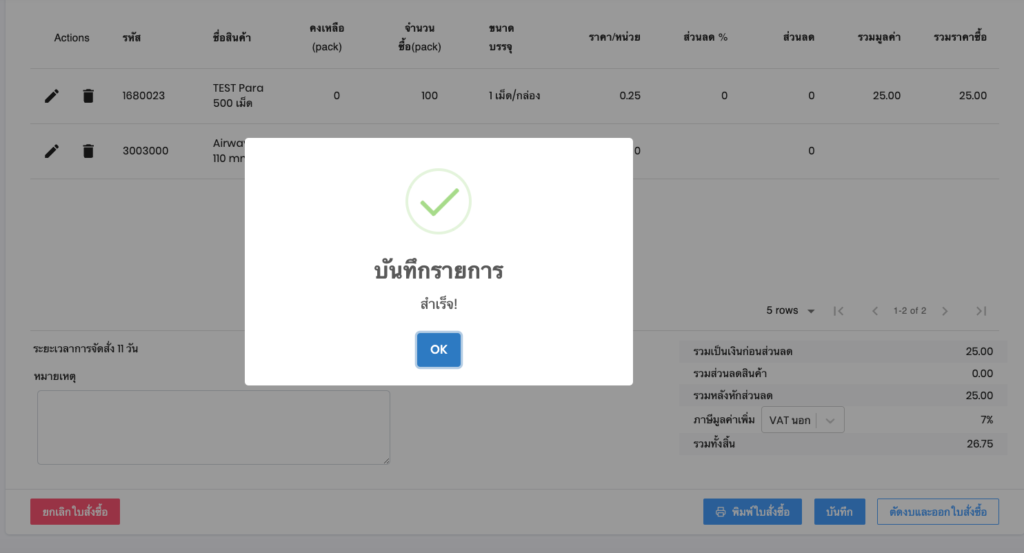Advance to the next table page
This screenshot has height=553, width=1024.
(945, 311)
